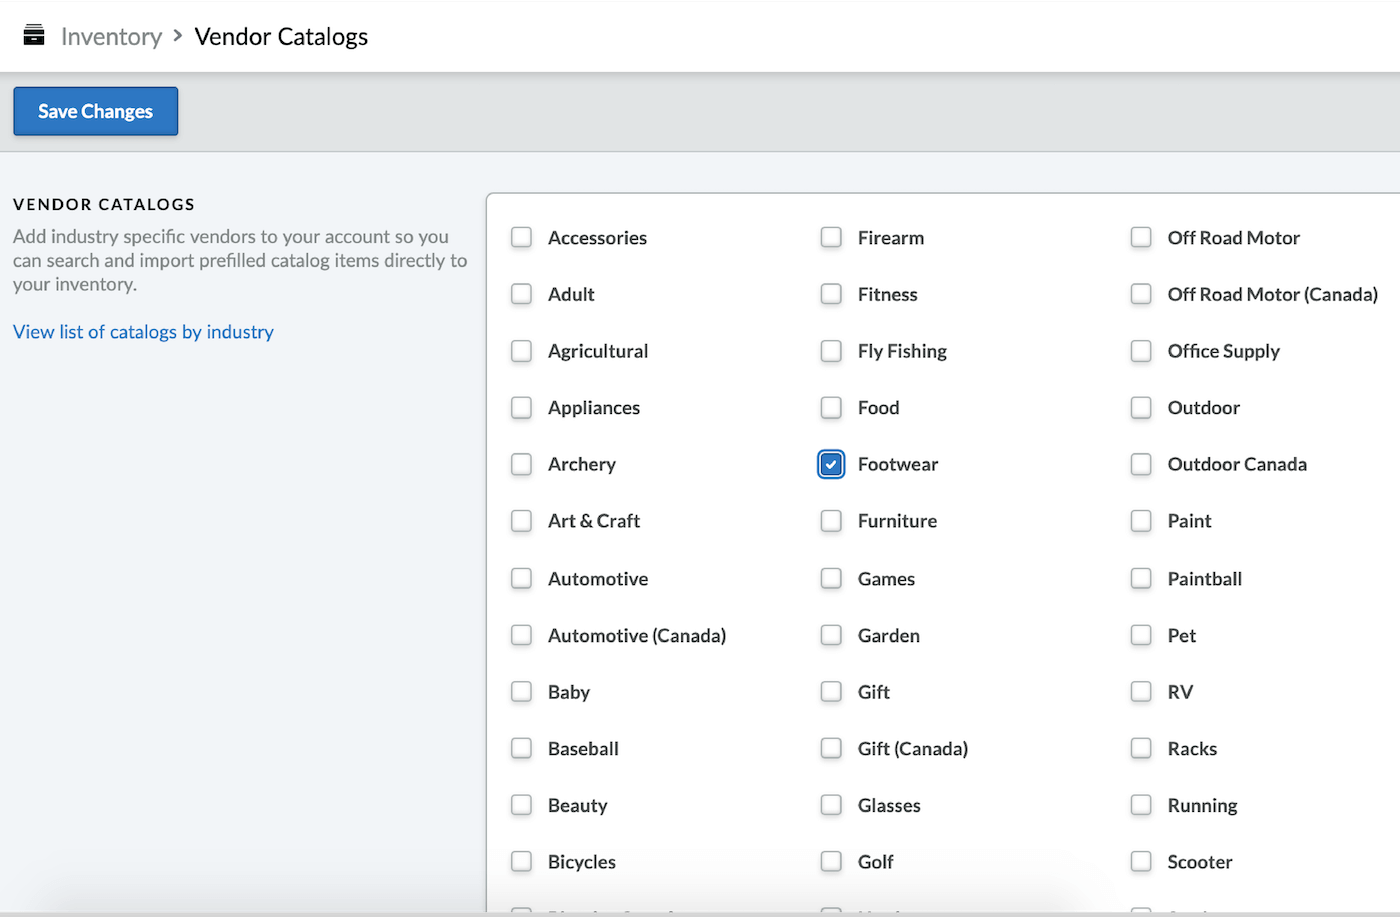Enable the Fly Fishing catalog
The height and width of the screenshot is (917, 1400).
(831, 351)
